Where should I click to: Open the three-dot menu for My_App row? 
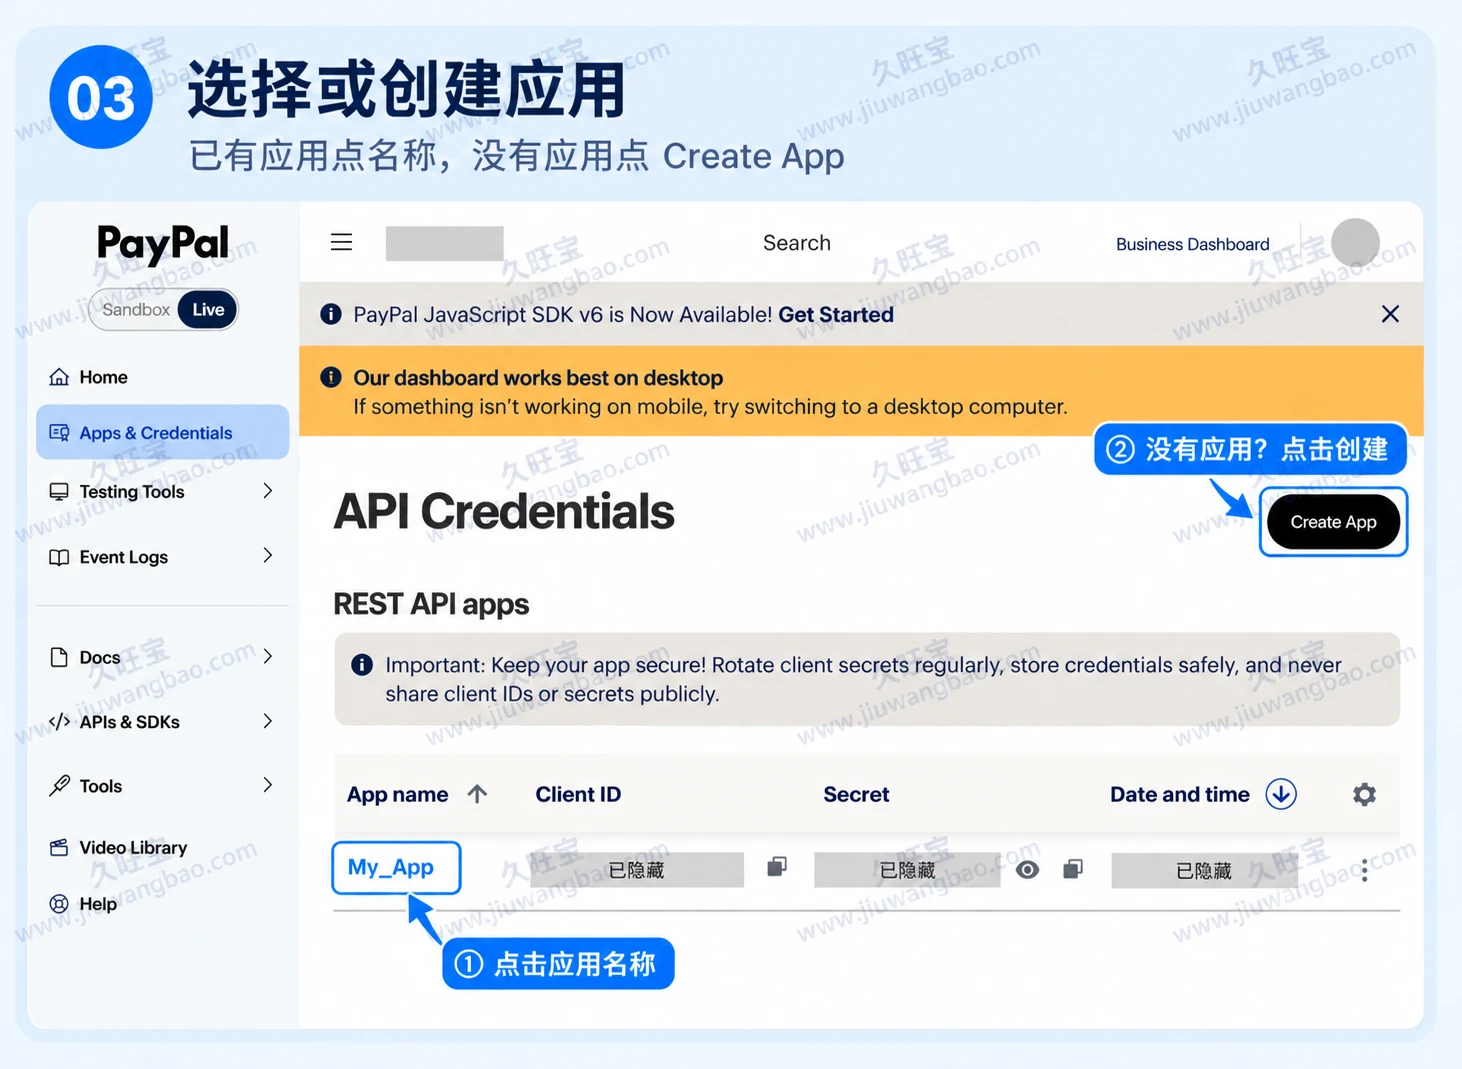tap(1364, 871)
